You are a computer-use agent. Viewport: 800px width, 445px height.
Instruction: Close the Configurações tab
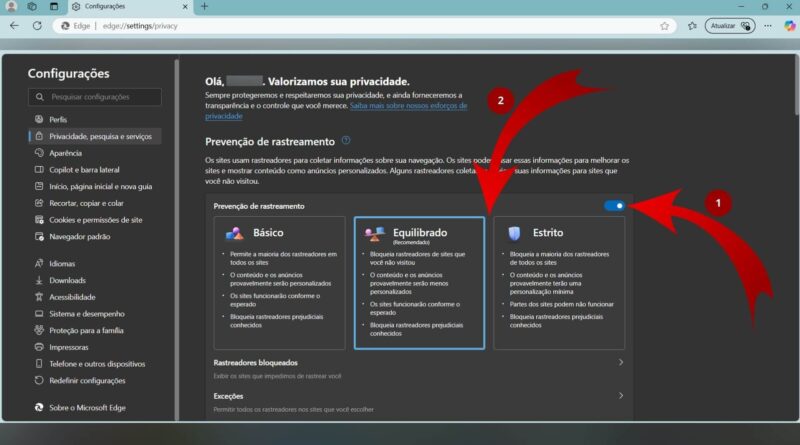(x=185, y=7)
